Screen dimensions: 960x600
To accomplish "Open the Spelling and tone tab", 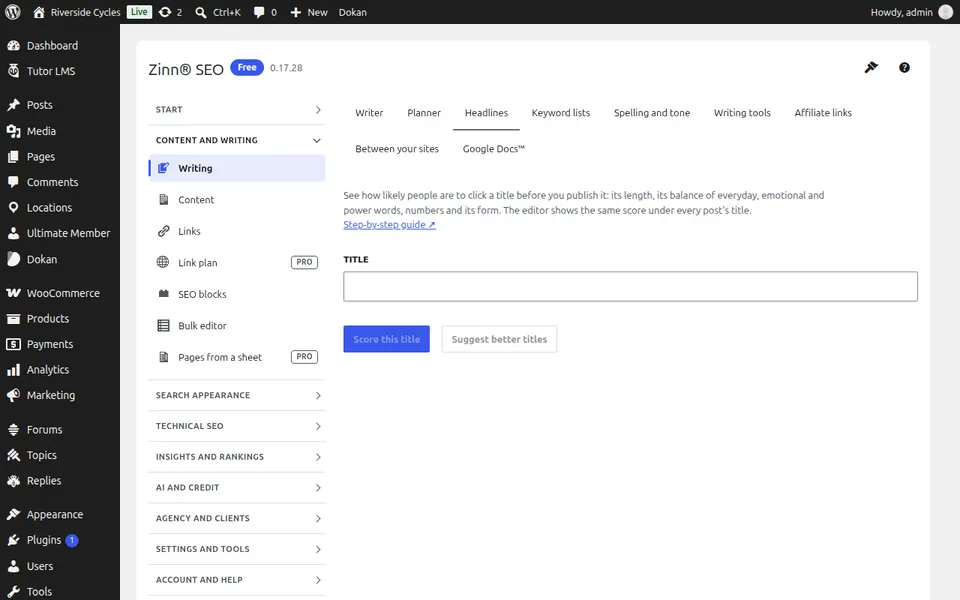I will [x=652, y=113].
